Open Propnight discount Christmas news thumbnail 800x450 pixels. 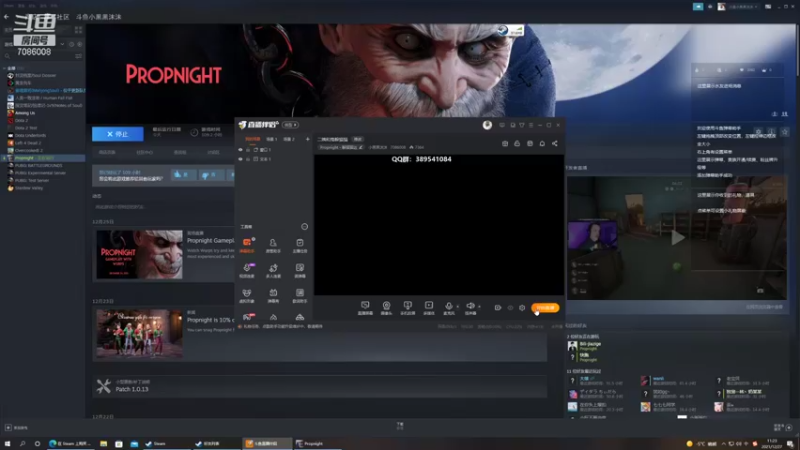point(139,334)
